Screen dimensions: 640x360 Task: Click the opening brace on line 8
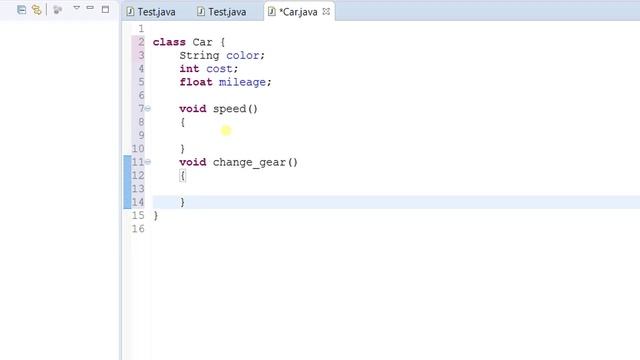[182, 122]
